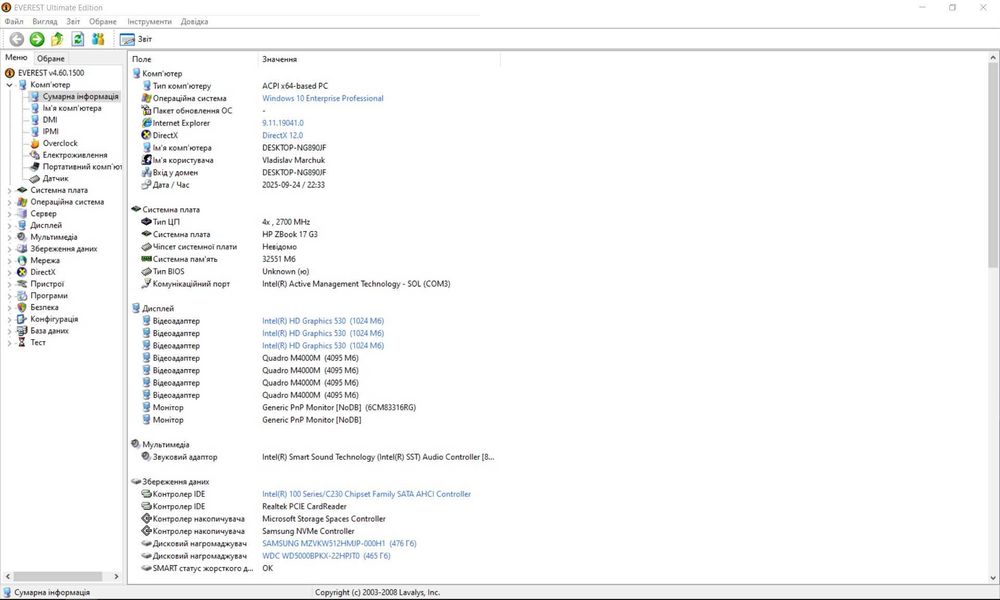Click the Портативний комп'ютер laptop icon
Screen dimensions: 1000x600
(35, 166)
